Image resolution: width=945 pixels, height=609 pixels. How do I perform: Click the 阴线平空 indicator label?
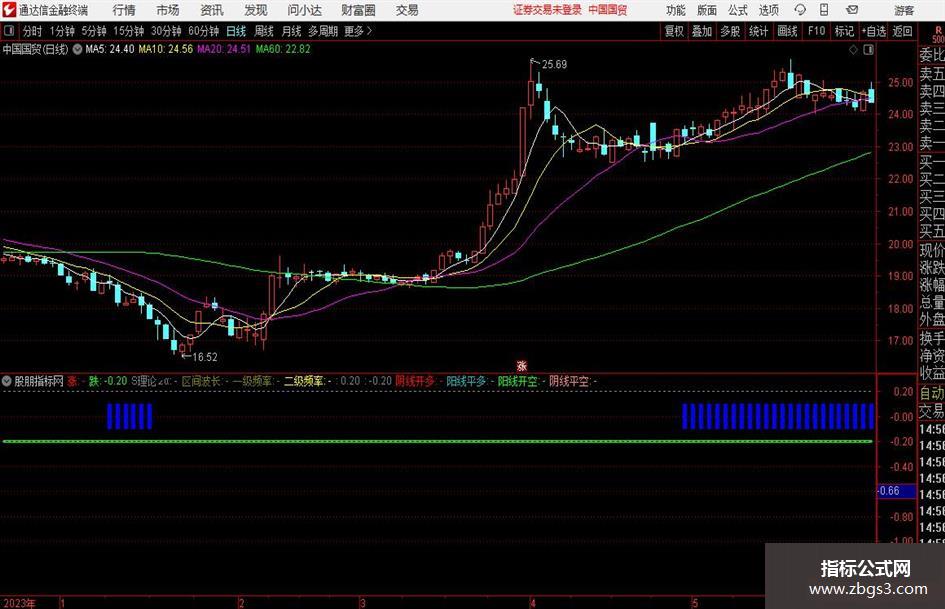pos(568,381)
